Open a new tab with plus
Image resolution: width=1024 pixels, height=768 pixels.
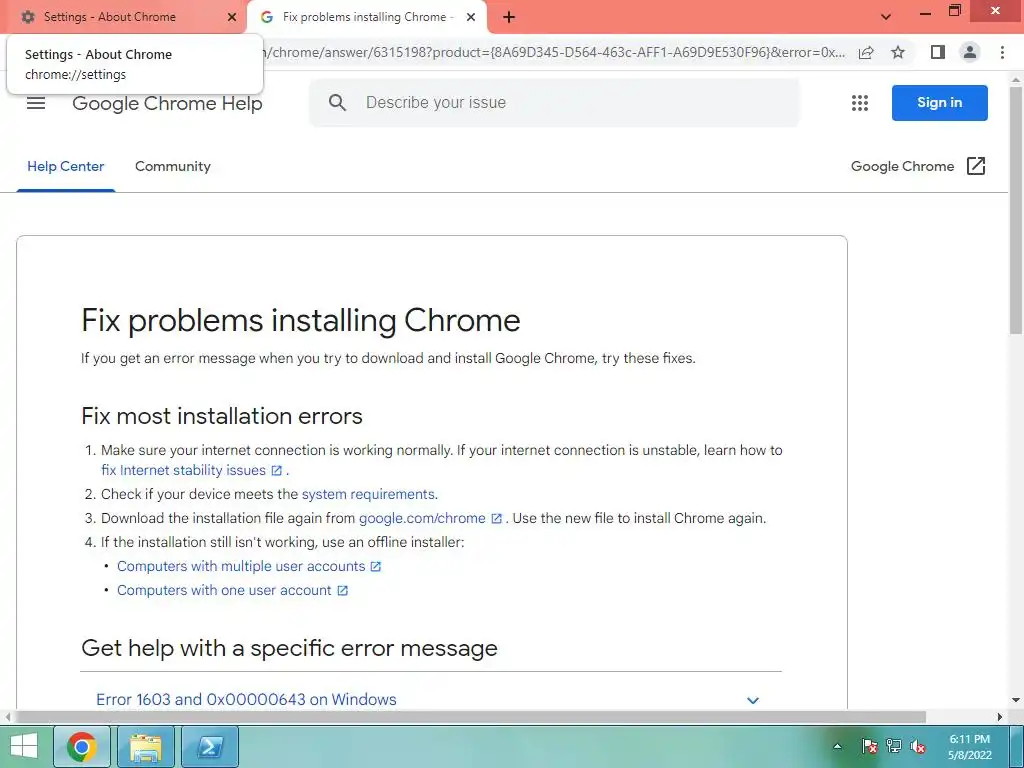(509, 17)
